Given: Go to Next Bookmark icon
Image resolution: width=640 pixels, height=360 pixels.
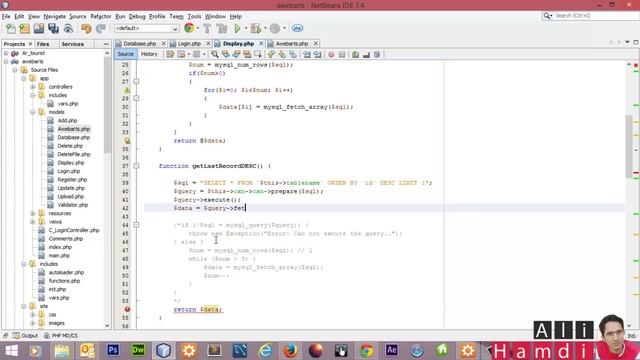Looking at the screenshot, I should [282, 54].
